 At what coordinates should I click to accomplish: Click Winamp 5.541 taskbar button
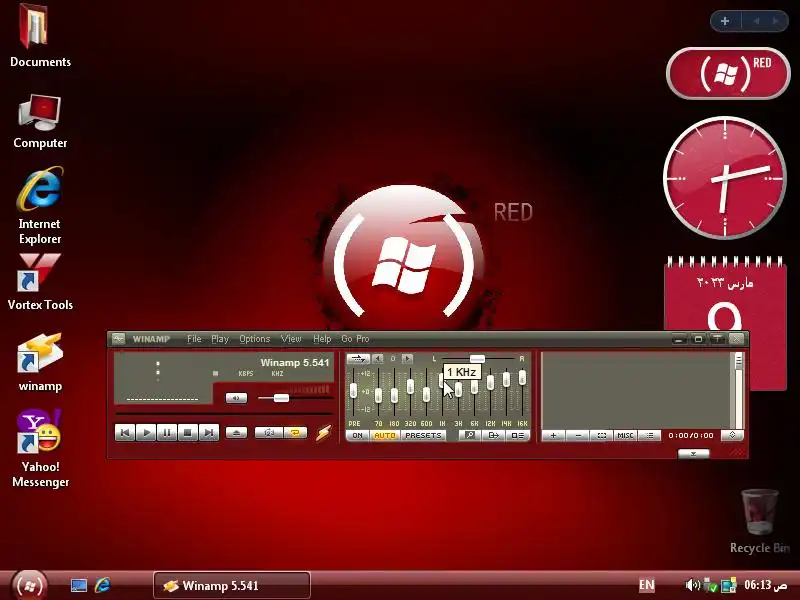[x=232, y=585]
